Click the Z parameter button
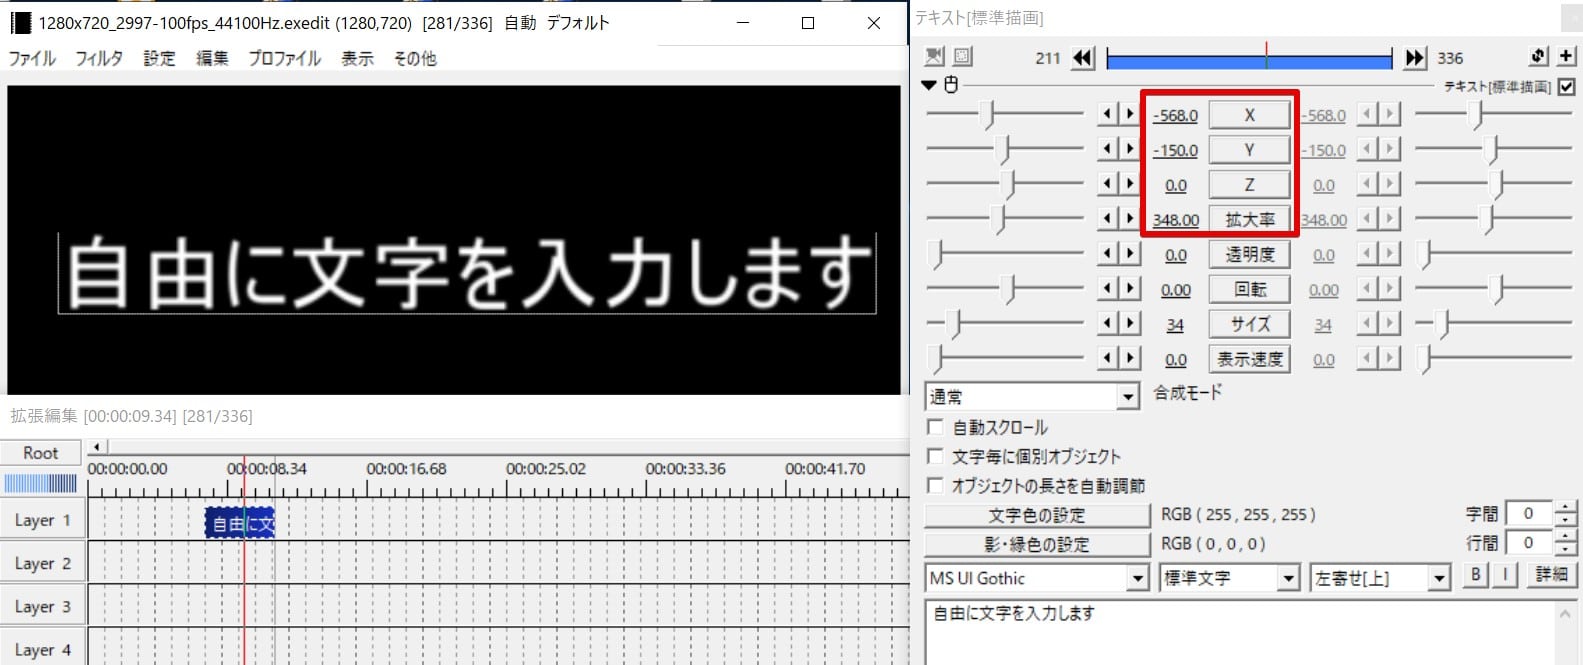The width and height of the screenshot is (1583, 665). (1249, 184)
